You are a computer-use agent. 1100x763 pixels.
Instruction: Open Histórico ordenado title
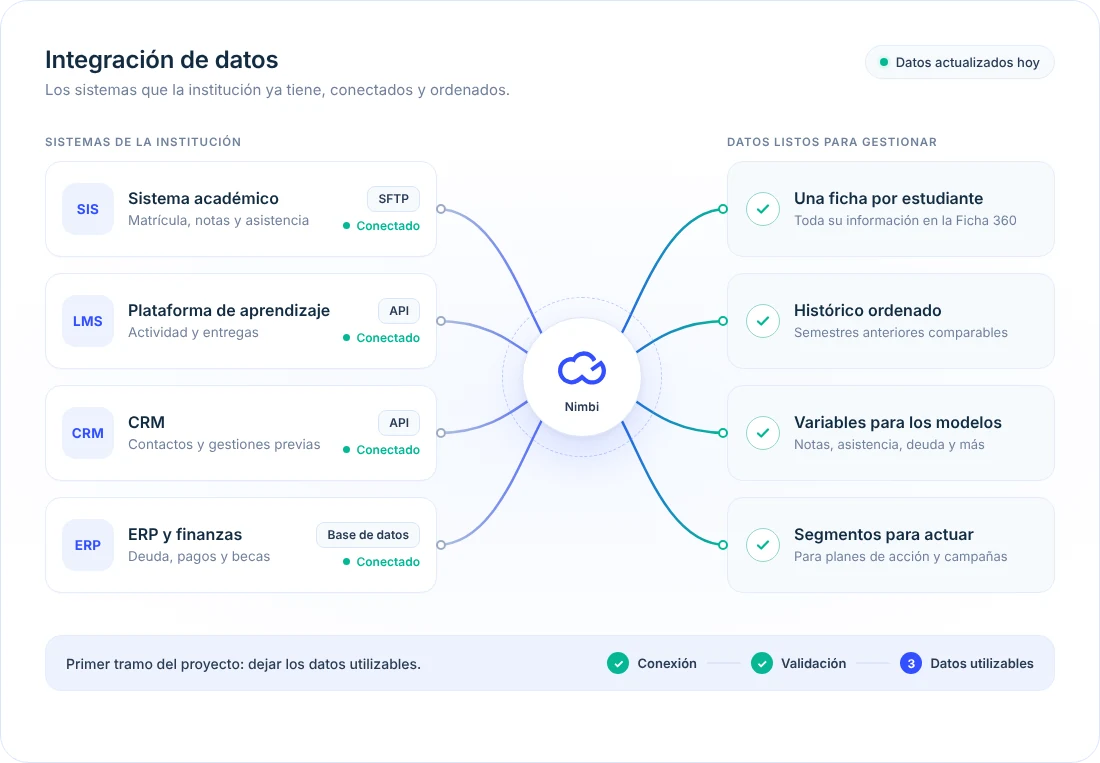[868, 311]
